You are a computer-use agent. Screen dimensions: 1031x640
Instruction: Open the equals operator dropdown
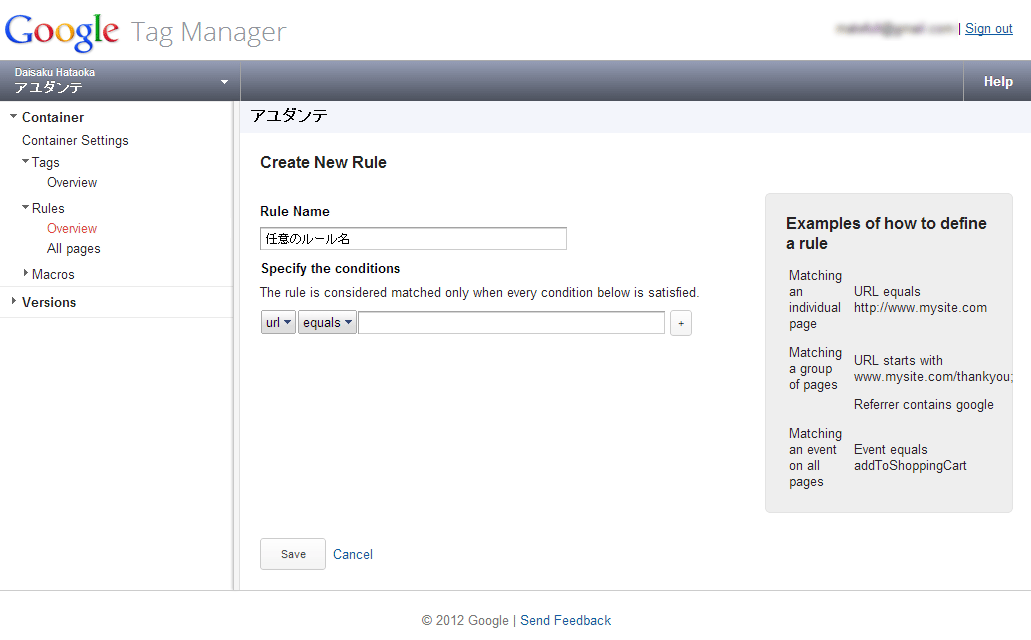(327, 323)
